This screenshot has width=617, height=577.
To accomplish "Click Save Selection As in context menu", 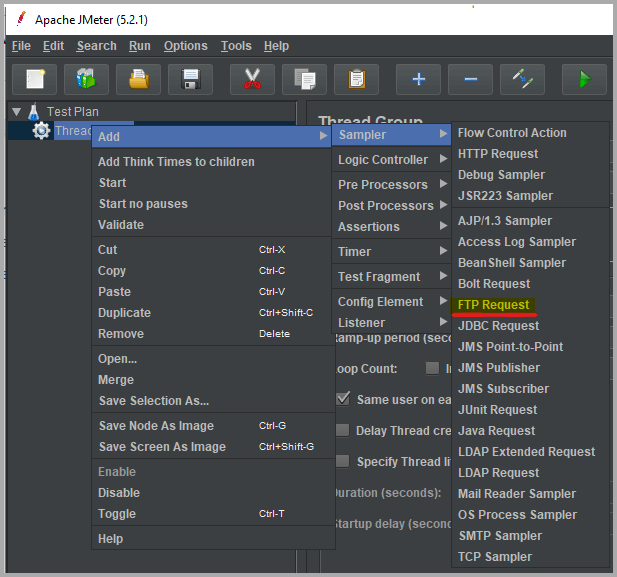I will pos(153,401).
